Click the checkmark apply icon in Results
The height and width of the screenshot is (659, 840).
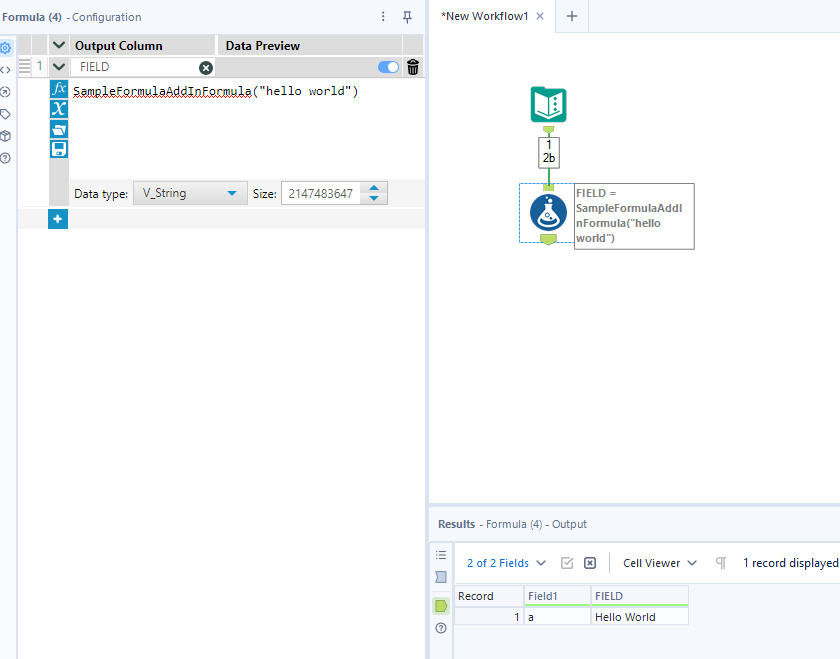567,563
